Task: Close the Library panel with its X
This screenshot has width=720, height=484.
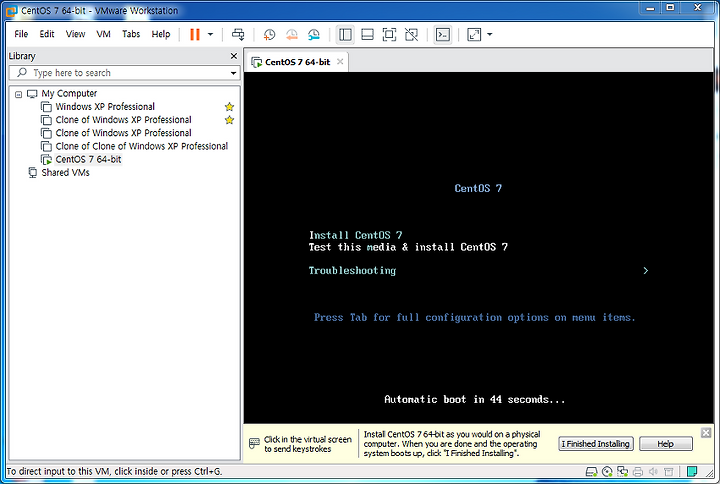Action: (x=234, y=56)
